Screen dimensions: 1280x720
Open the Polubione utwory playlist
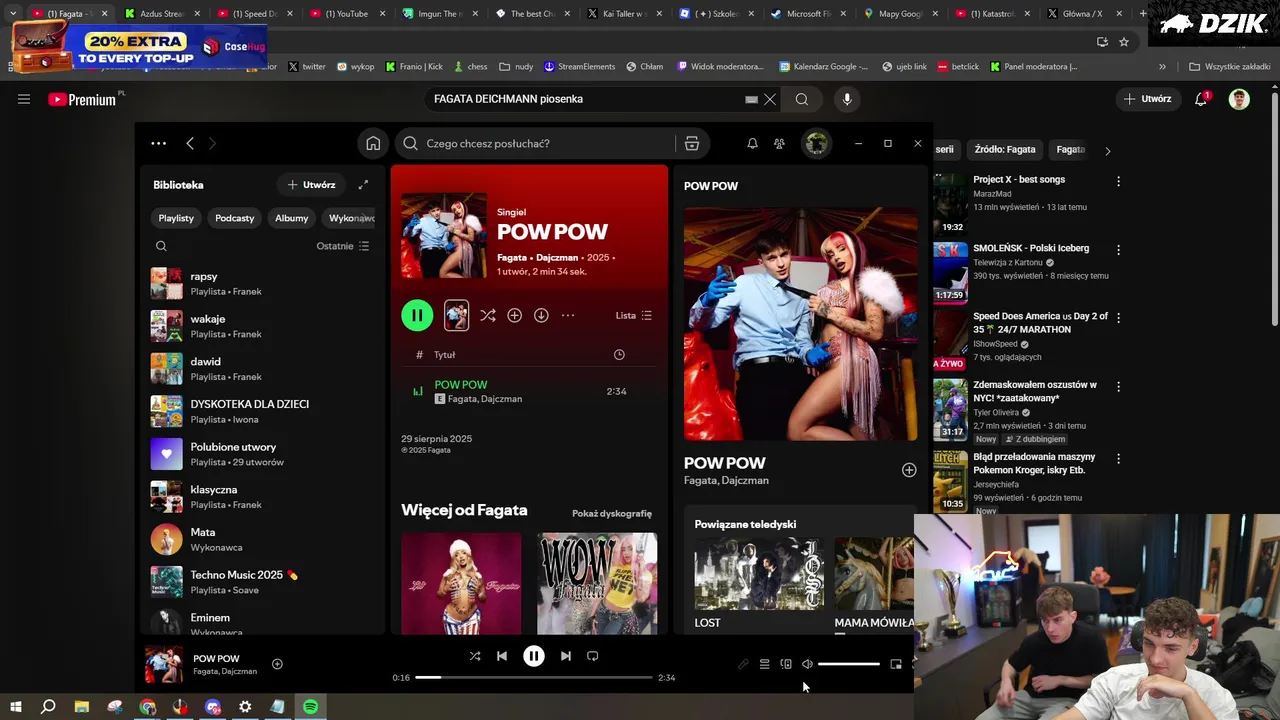point(260,454)
